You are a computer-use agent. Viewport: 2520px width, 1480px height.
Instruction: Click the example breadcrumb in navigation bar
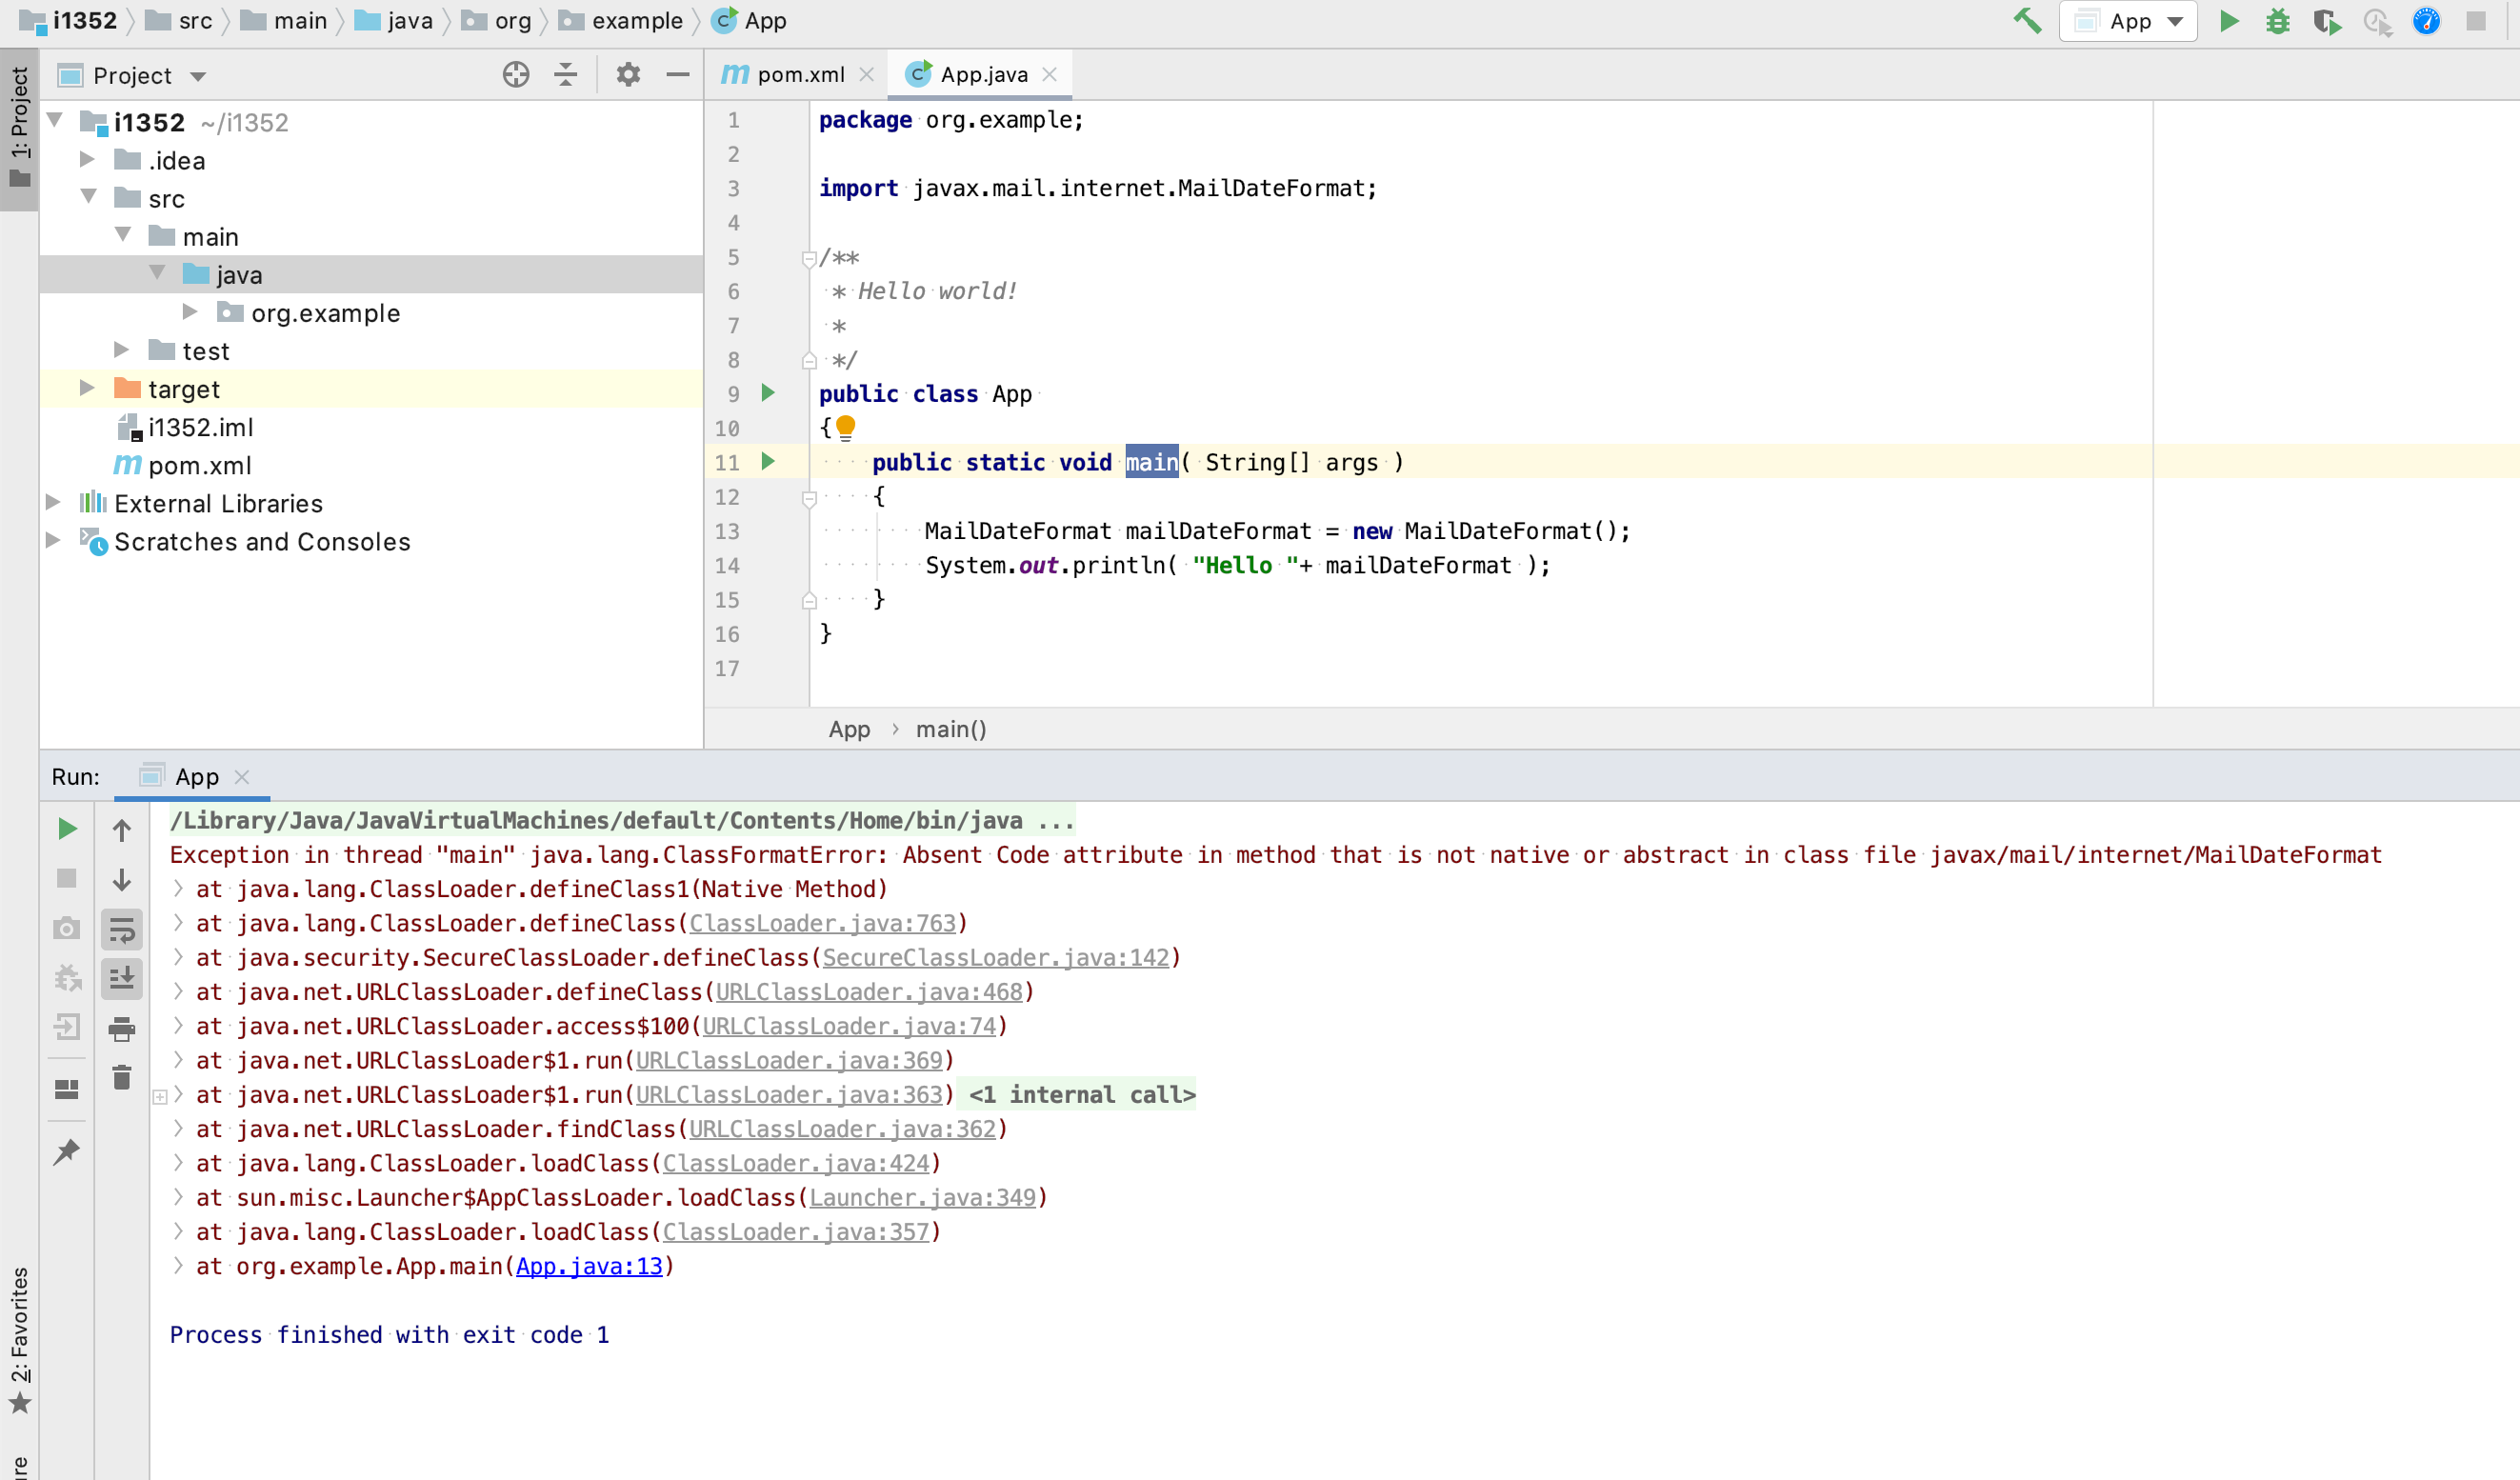tap(622, 21)
